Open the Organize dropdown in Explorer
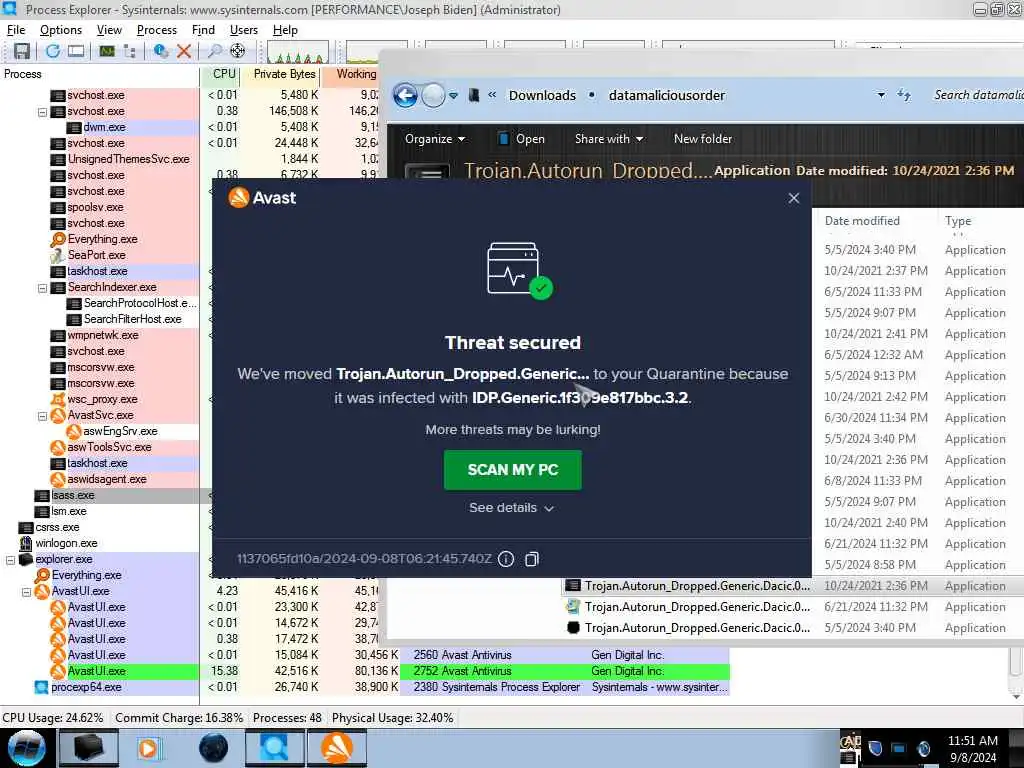The width and height of the screenshot is (1024, 768). coord(435,139)
